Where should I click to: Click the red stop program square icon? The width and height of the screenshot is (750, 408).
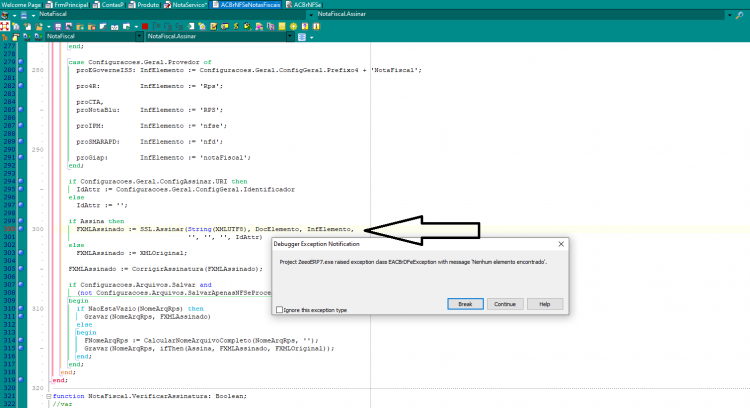click(x=145, y=26)
